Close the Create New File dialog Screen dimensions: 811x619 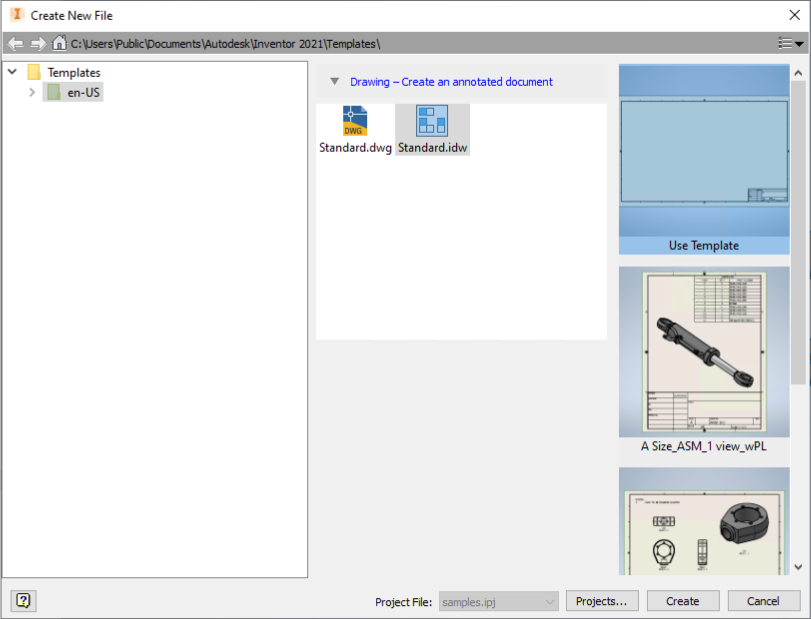pyautogui.click(x=794, y=15)
